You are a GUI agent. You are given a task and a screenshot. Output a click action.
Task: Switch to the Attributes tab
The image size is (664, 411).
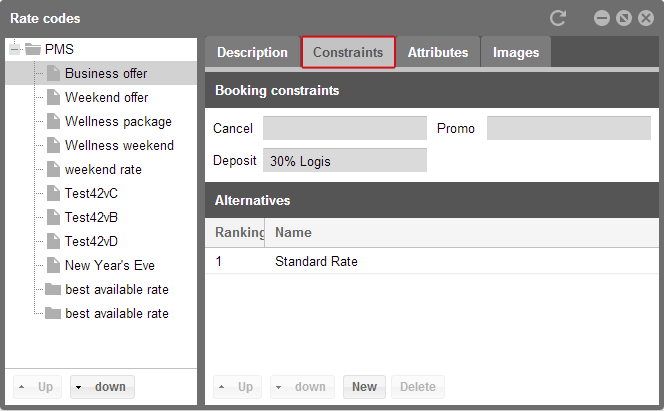click(437, 52)
